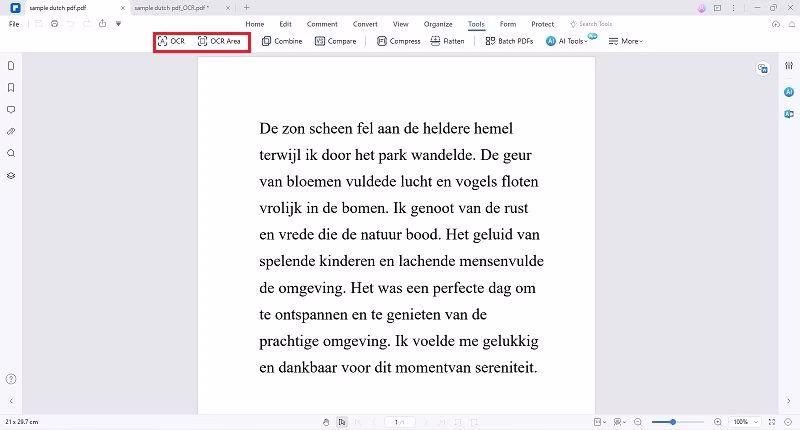This screenshot has height=430, width=800.
Task: Share the document via share icon
Action: (103, 23)
